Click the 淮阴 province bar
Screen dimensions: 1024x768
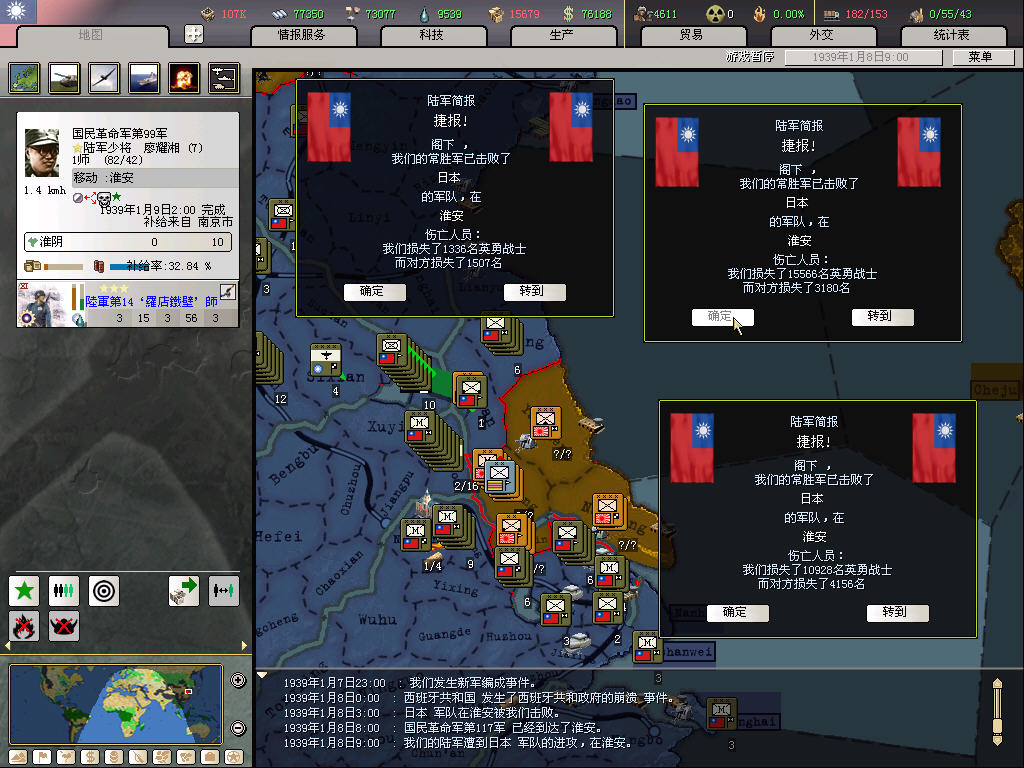click(128, 242)
